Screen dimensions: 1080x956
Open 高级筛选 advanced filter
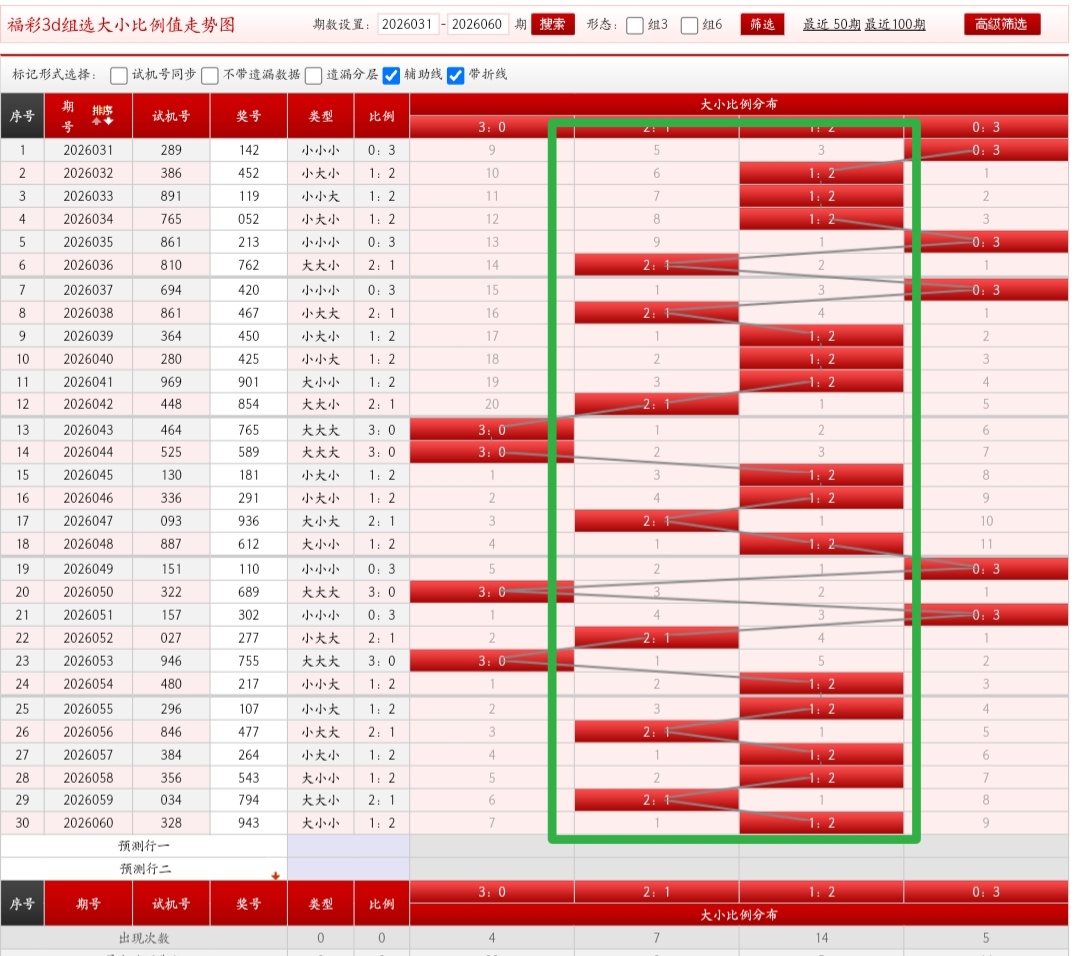pos(1002,25)
